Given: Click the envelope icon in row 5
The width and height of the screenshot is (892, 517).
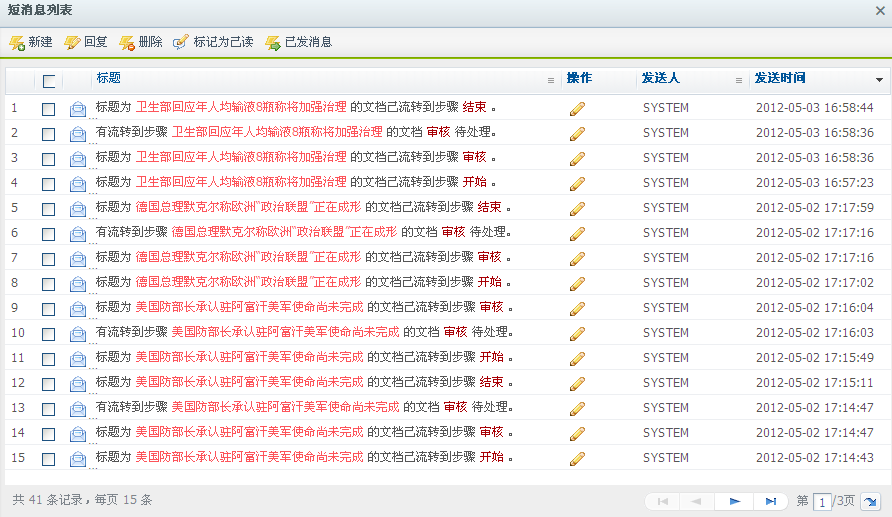Looking at the screenshot, I should 78,208.
